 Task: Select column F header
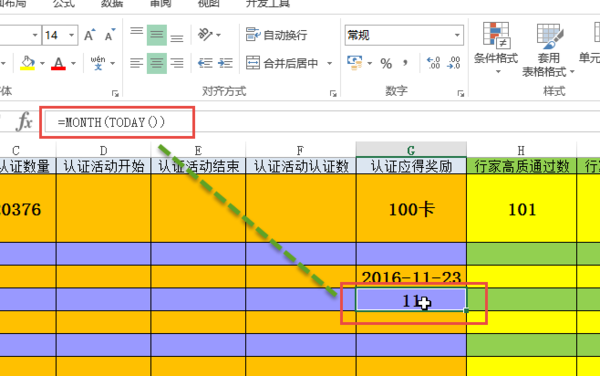click(300, 150)
